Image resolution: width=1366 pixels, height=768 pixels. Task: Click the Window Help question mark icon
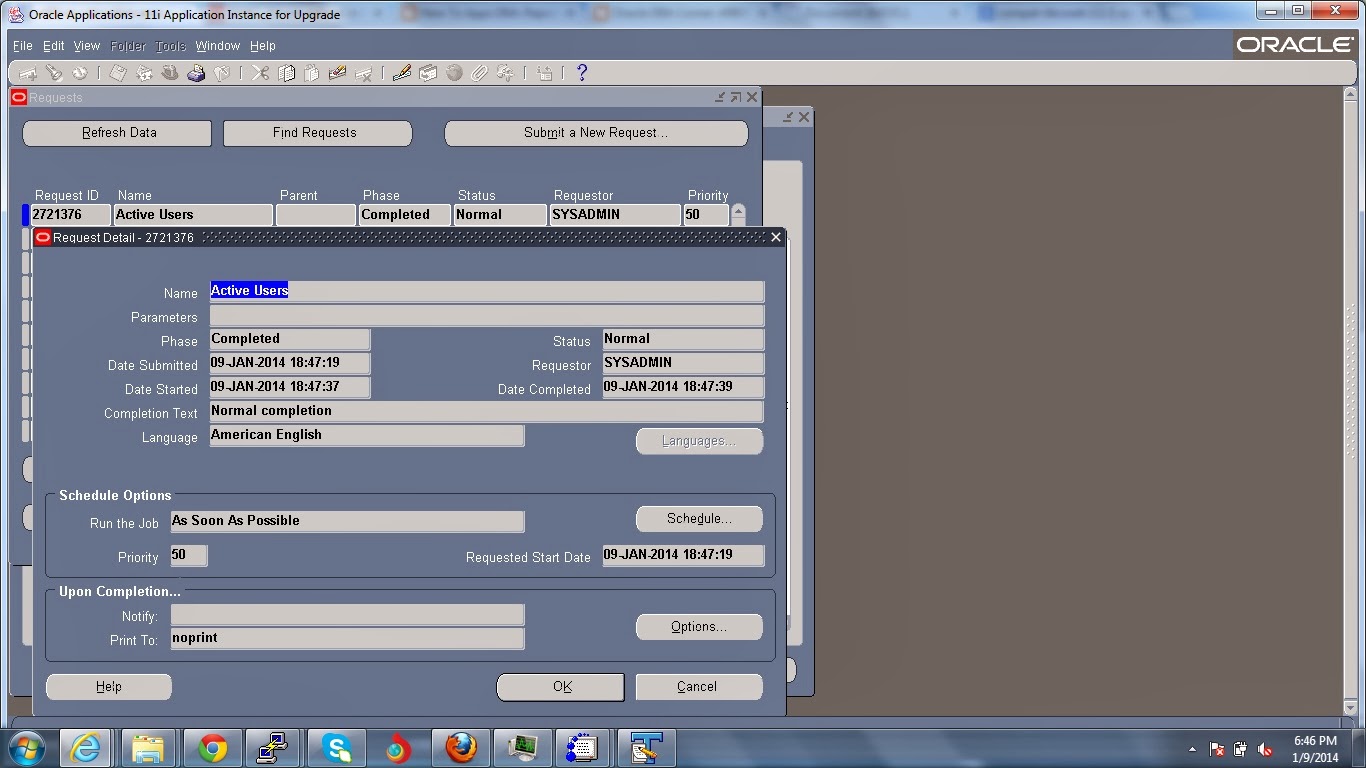582,72
